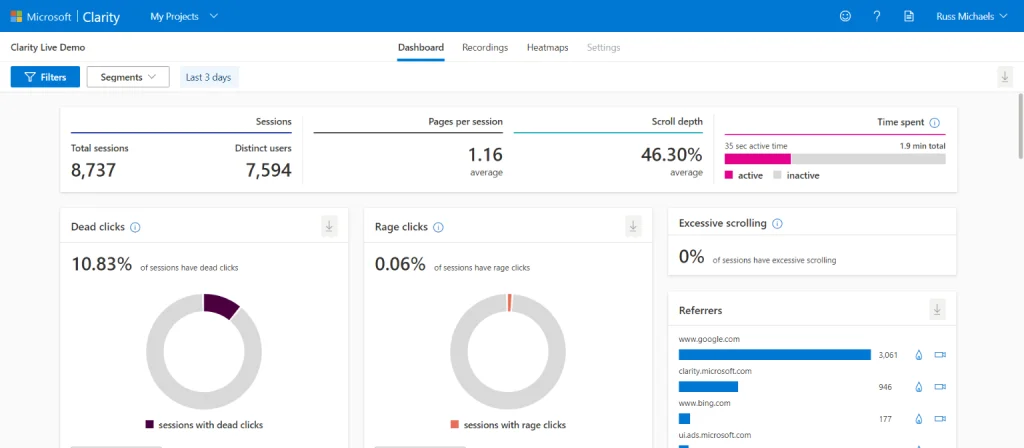Screen dimensions: 1024x448
Task: Switch to the Heatmaps tab
Action: coord(547,48)
